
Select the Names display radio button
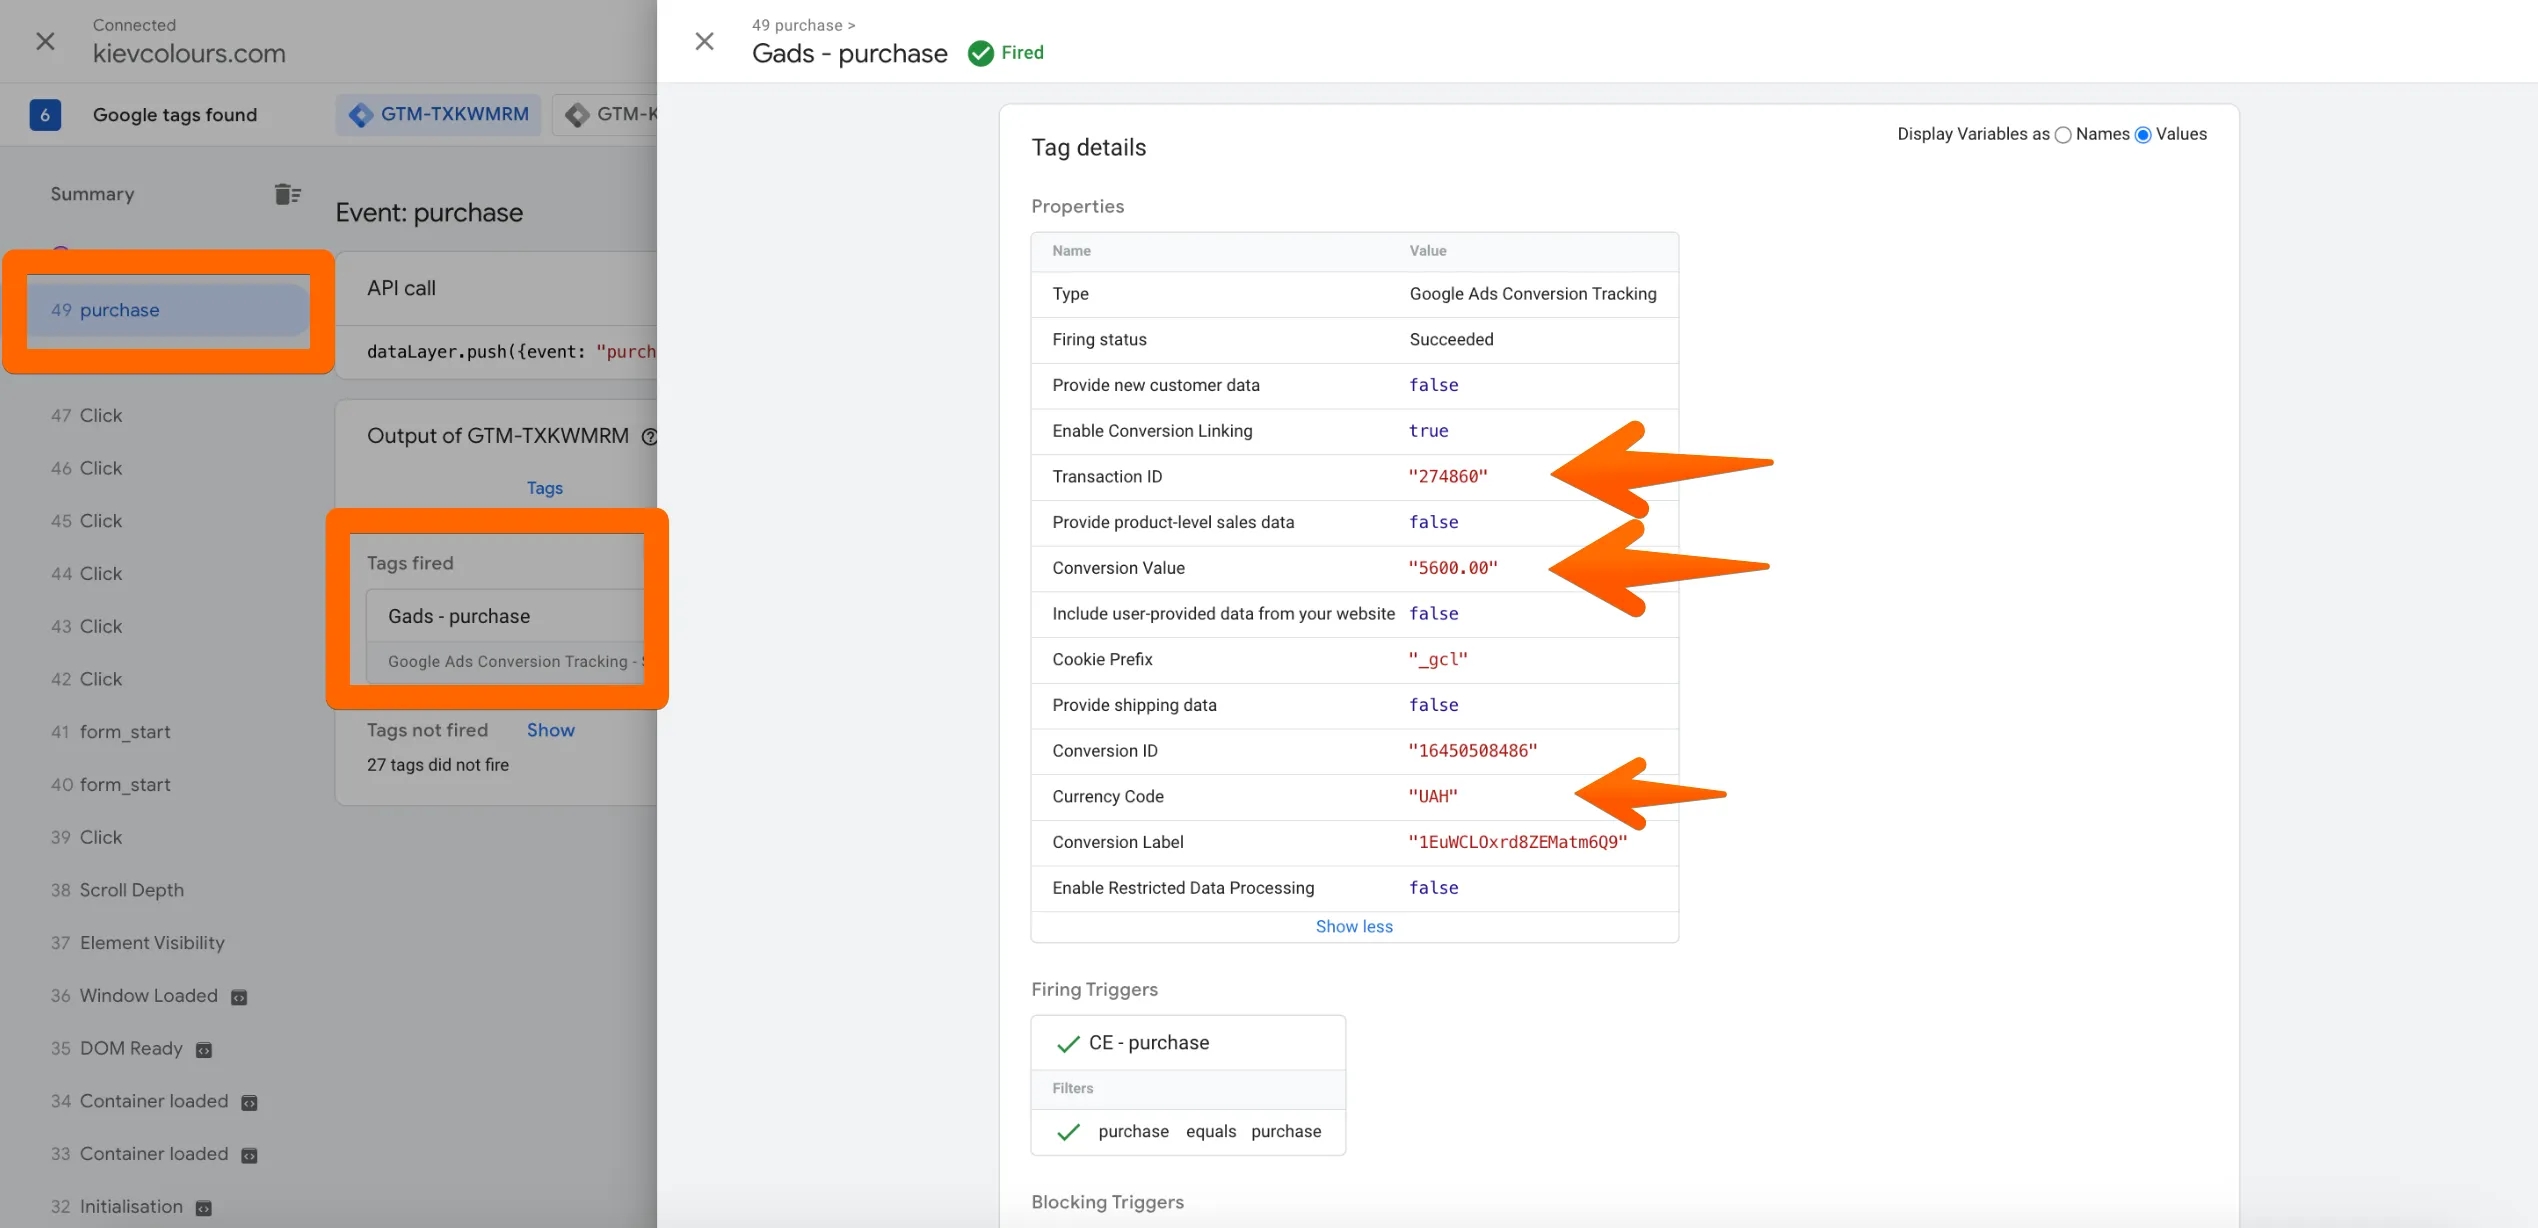(2063, 135)
